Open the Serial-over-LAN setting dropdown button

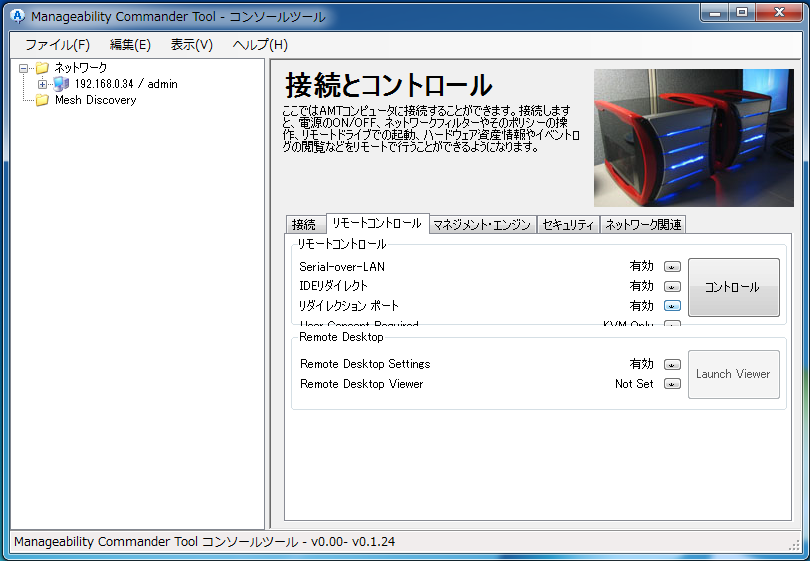(672, 267)
